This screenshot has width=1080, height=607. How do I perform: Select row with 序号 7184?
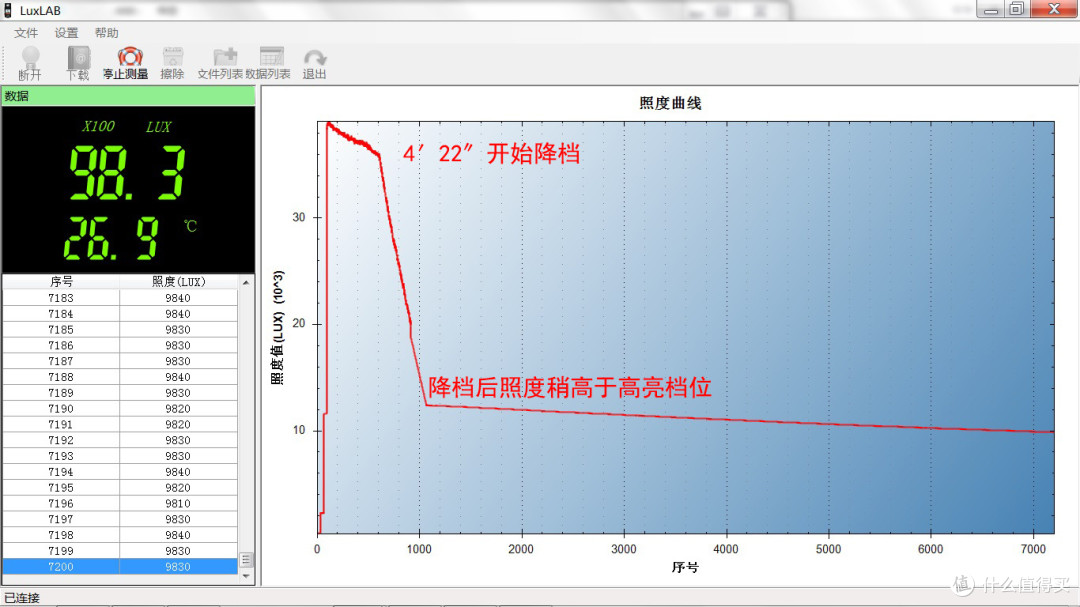pos(120,313)
